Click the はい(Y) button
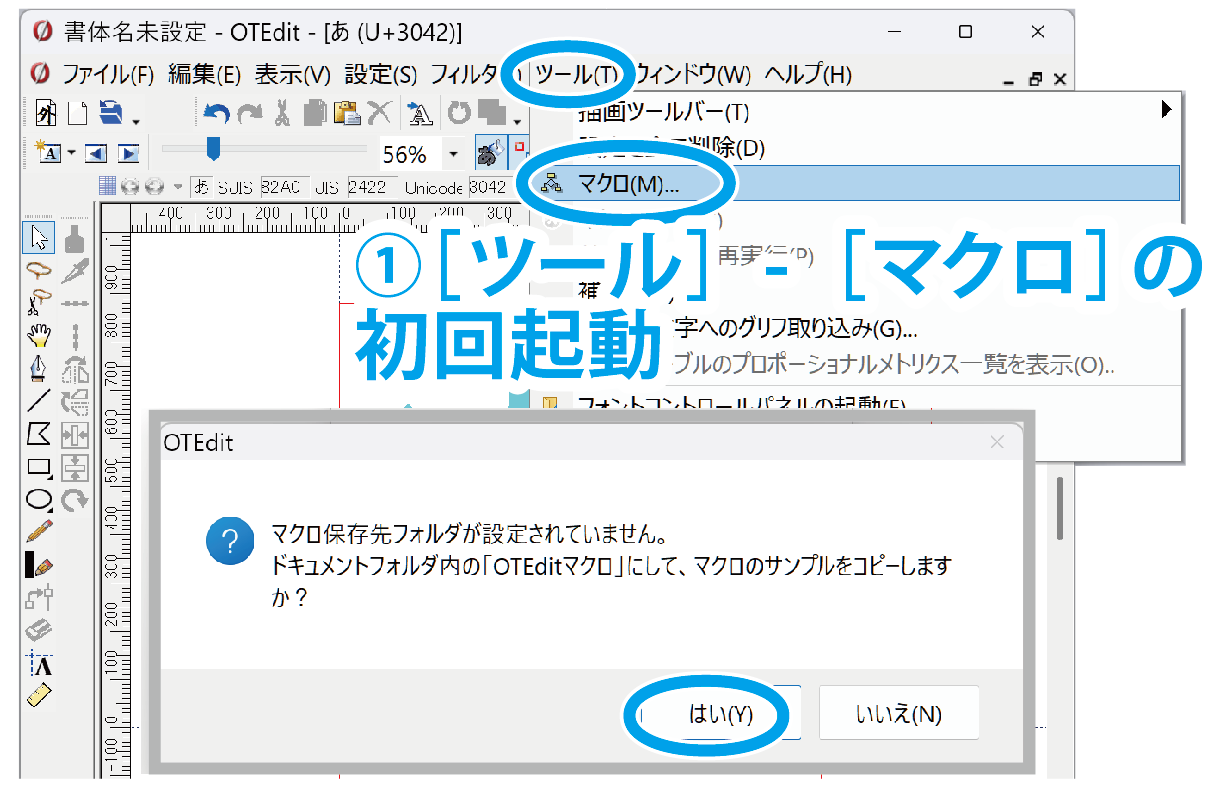The width and height of the screenshot is (1215, 788). point(720,714)
